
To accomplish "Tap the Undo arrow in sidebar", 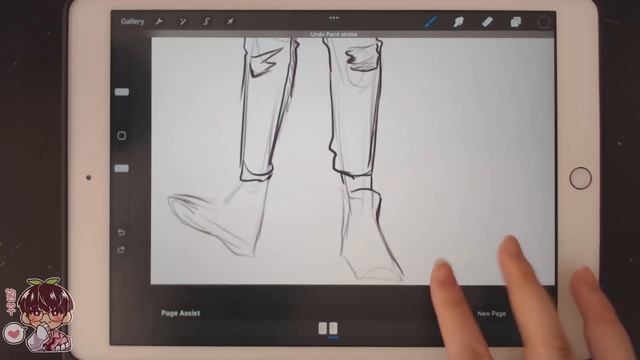I will 121,232.
